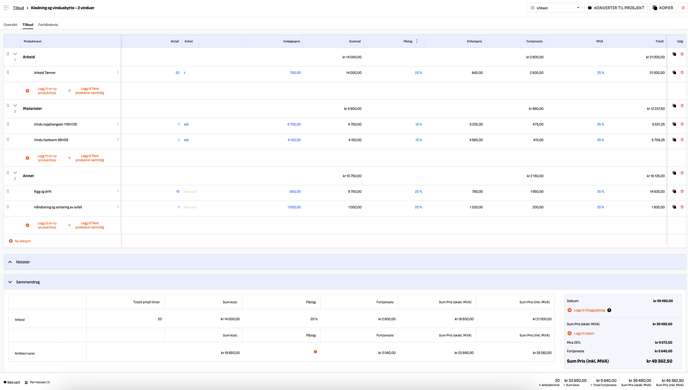Delete the Vindu fastkarm line
Screen dimensions: 688x390
pos(682,140)
